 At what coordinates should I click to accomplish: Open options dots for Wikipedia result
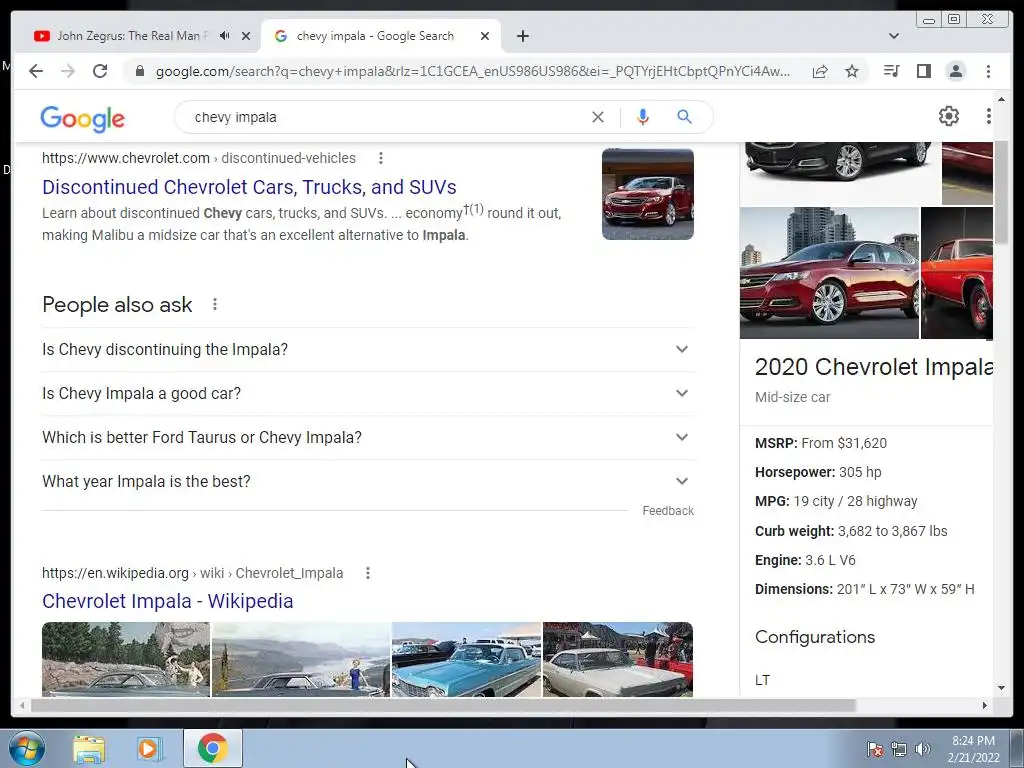[368, 573]
